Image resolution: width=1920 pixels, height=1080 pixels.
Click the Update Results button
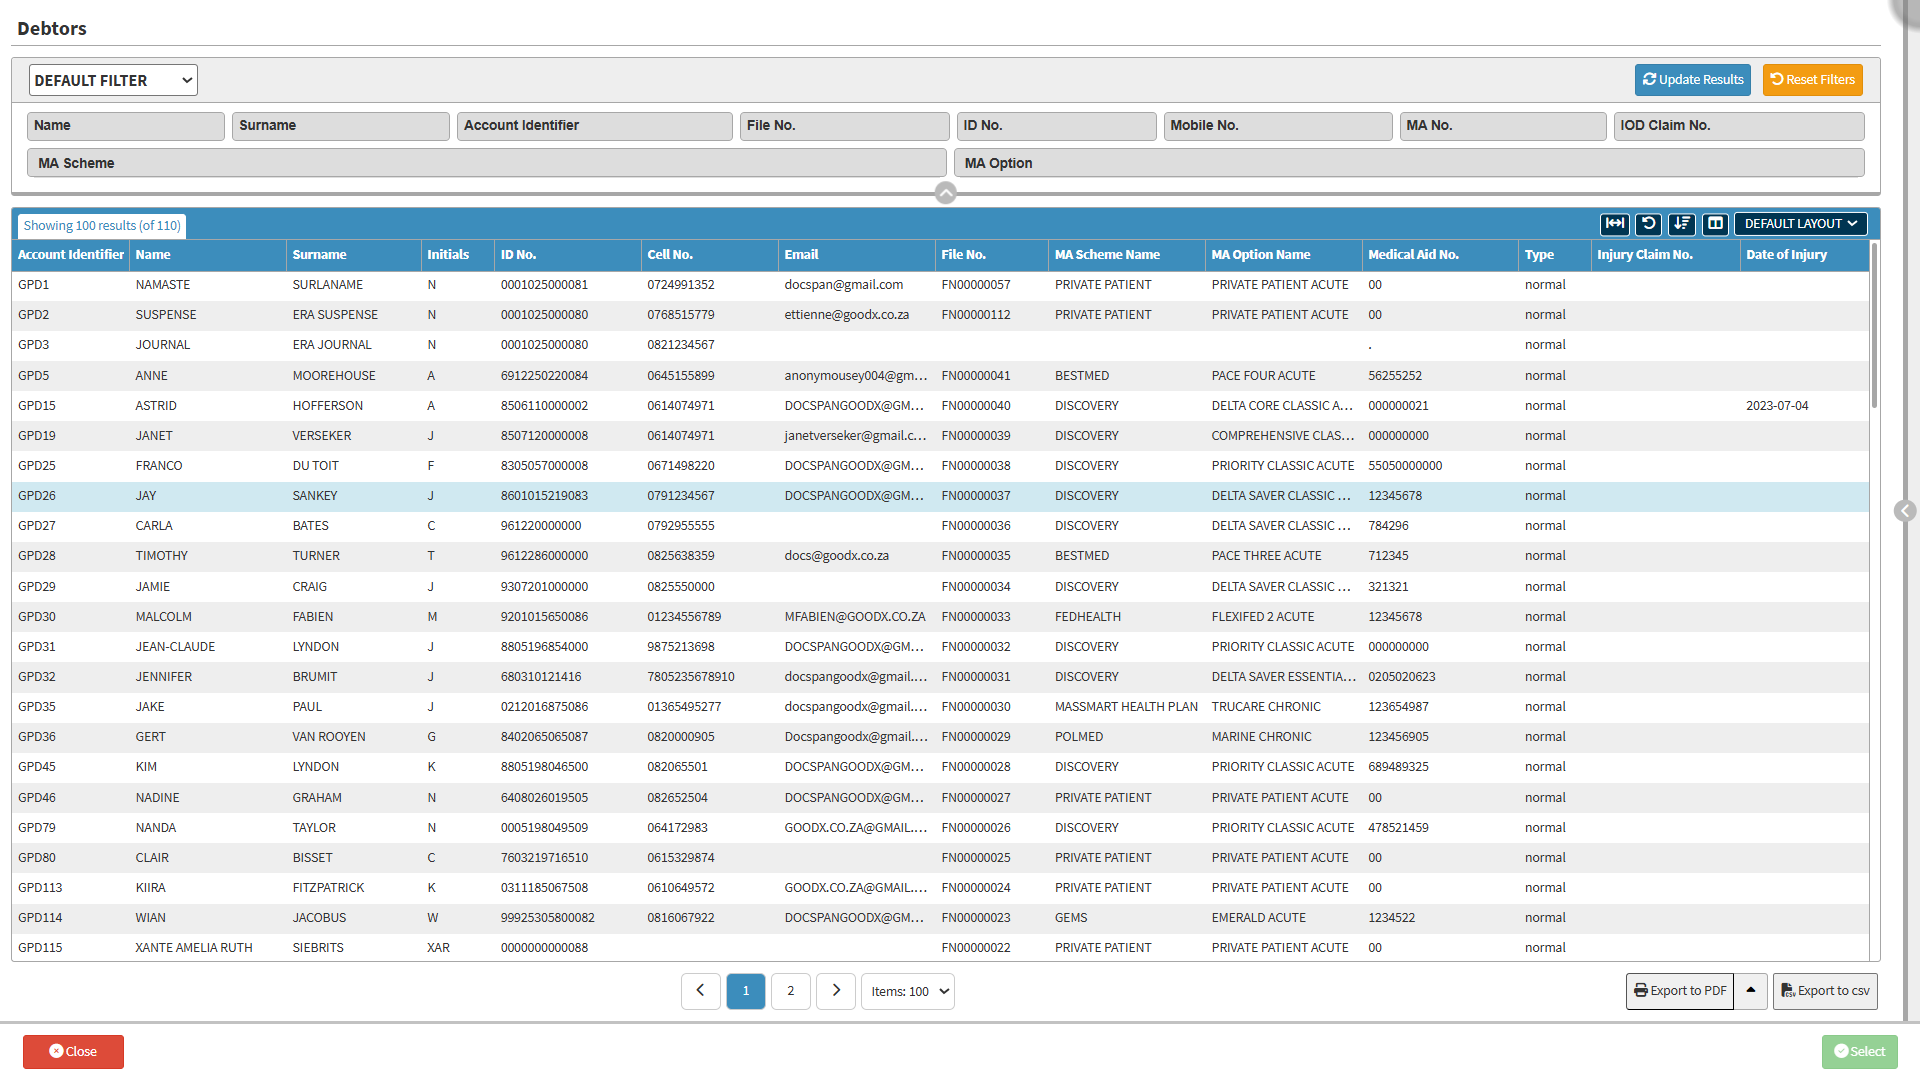(x=1692, y=80)
